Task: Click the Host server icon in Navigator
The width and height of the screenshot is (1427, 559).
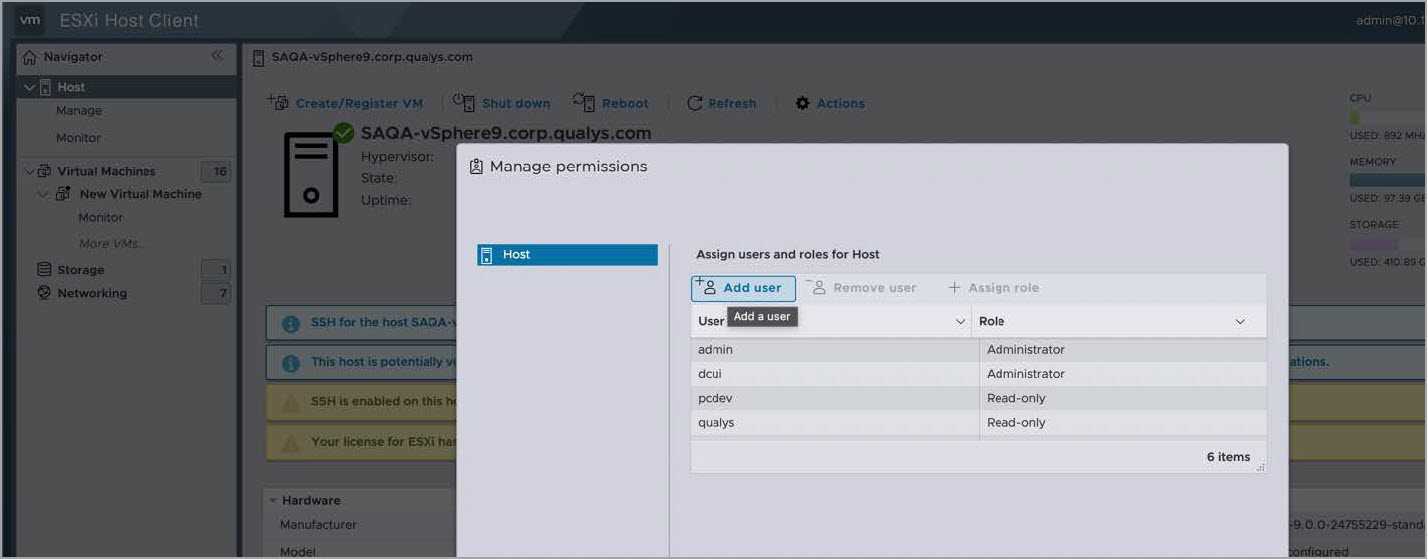Action: [45, 87]
